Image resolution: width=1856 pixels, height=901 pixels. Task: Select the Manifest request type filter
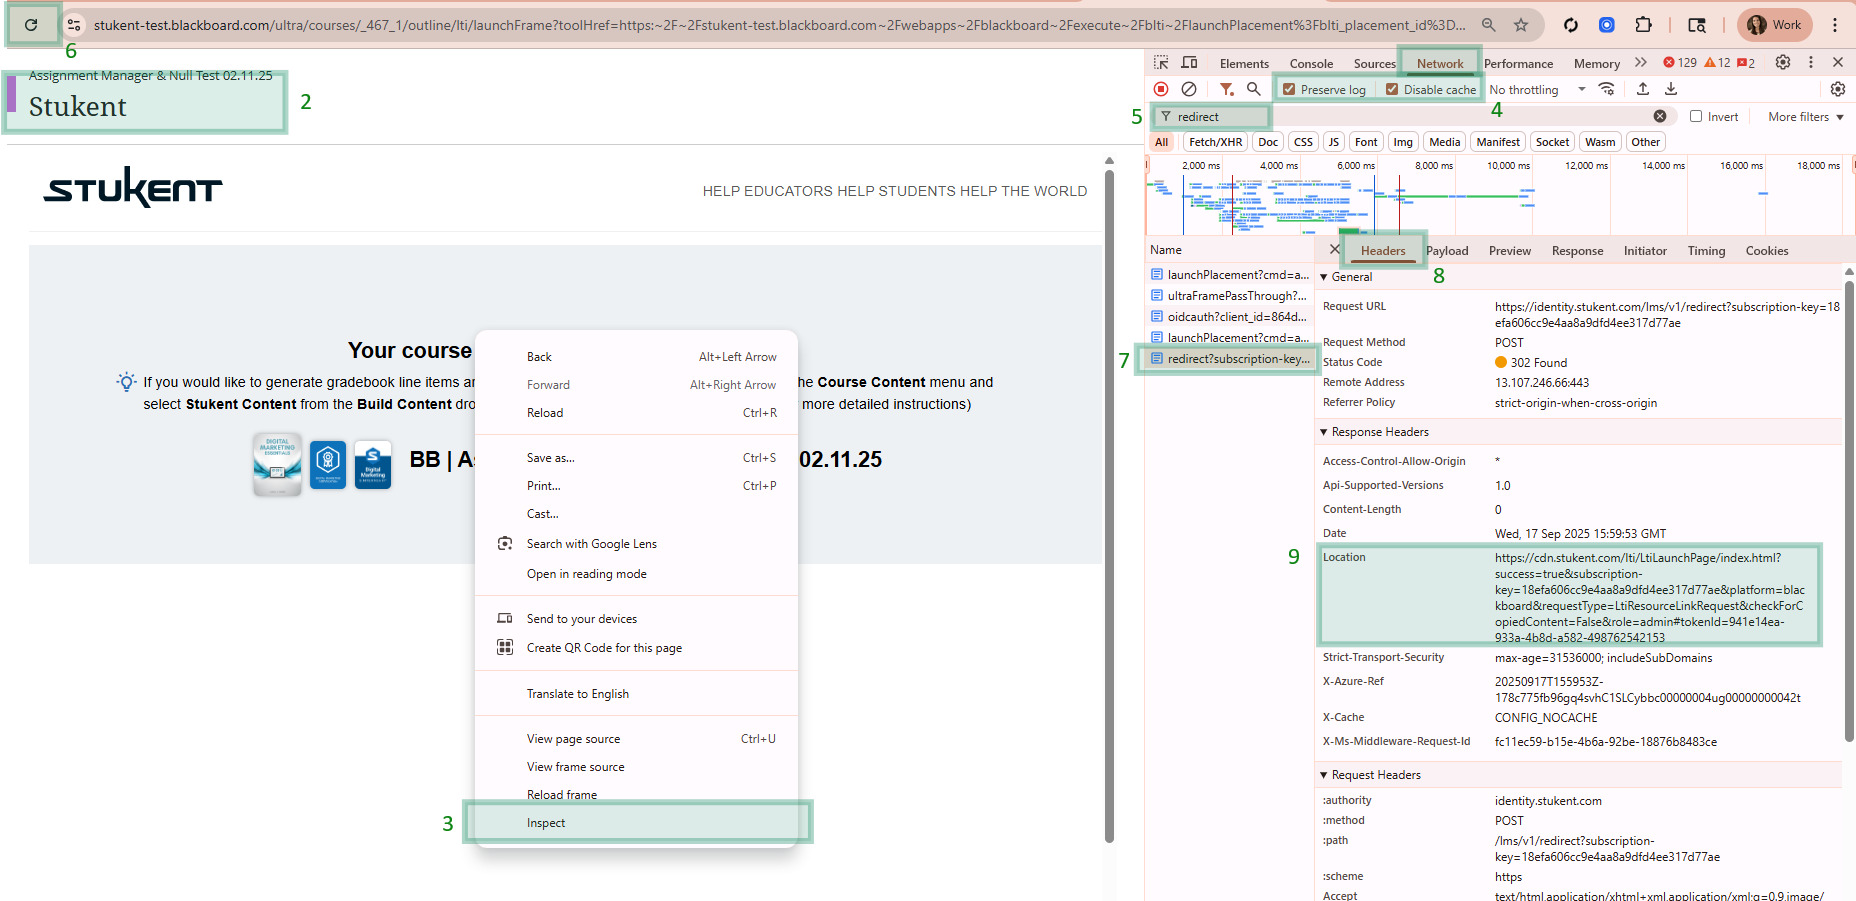1498,142
